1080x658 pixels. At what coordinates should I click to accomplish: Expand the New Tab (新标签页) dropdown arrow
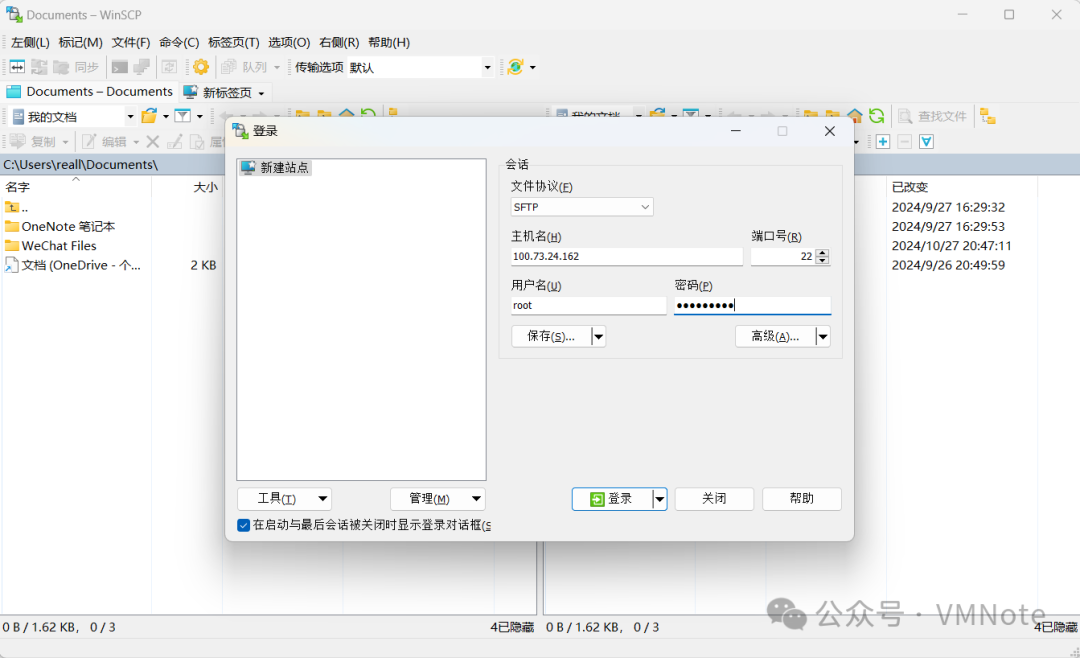coord(261,93)
